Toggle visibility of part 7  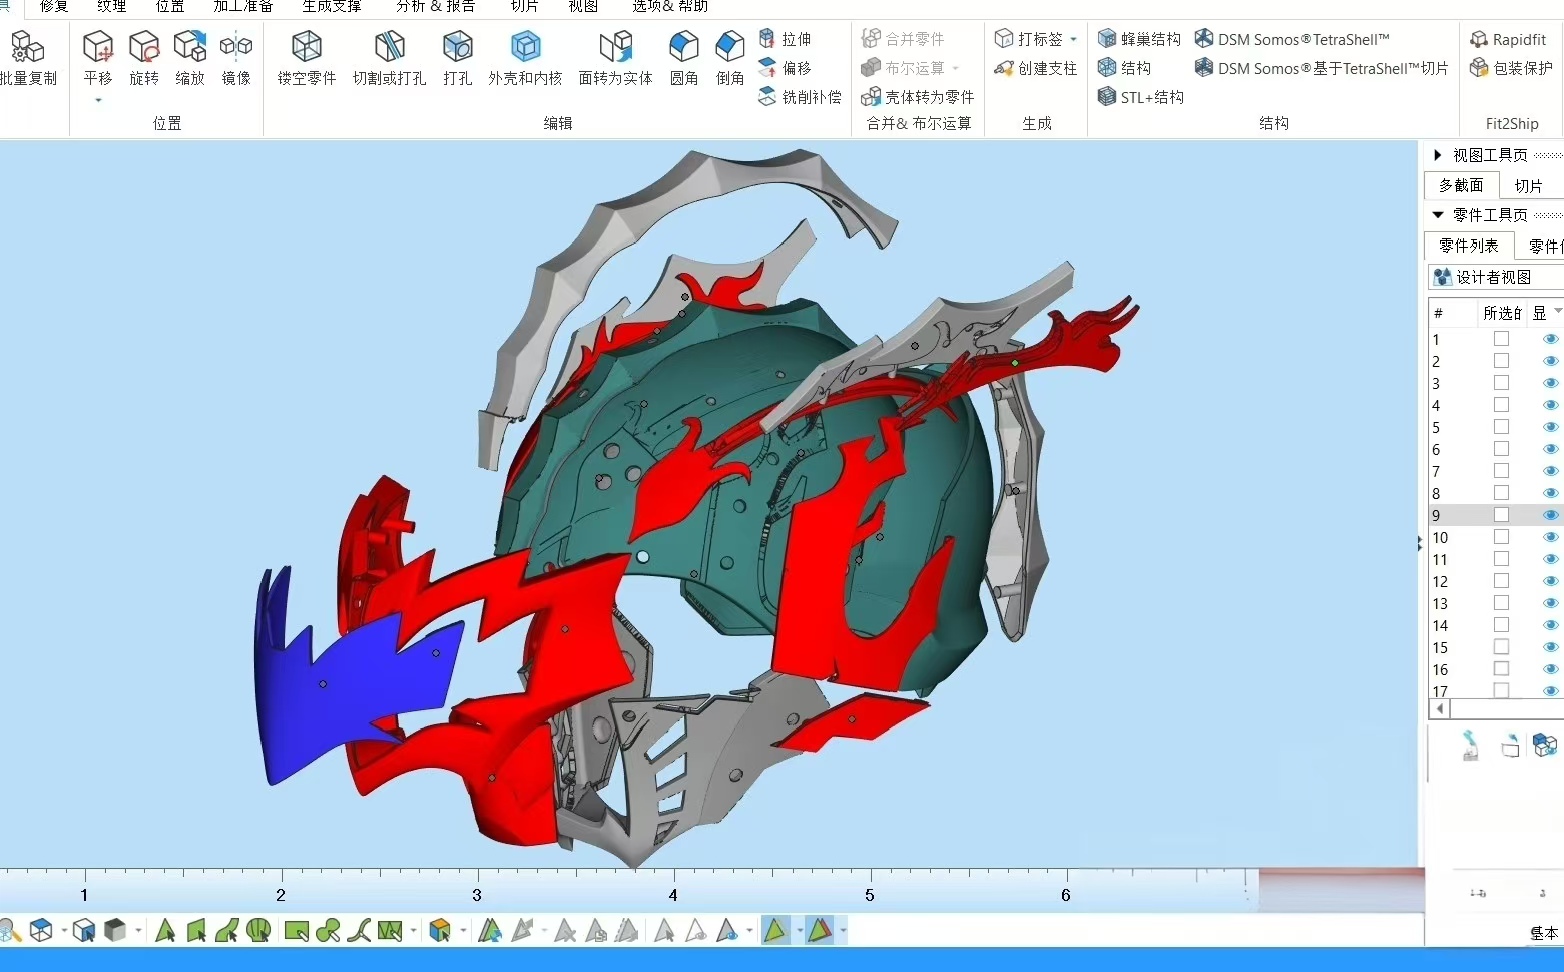1550,471
